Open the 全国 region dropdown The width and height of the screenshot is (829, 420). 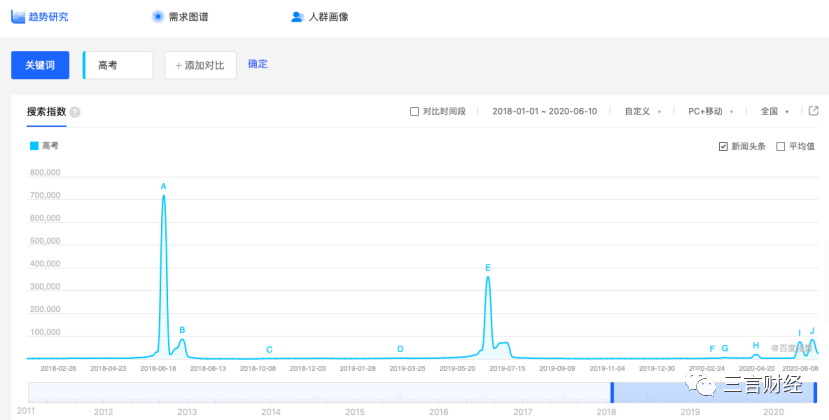(x=775, y=112)
